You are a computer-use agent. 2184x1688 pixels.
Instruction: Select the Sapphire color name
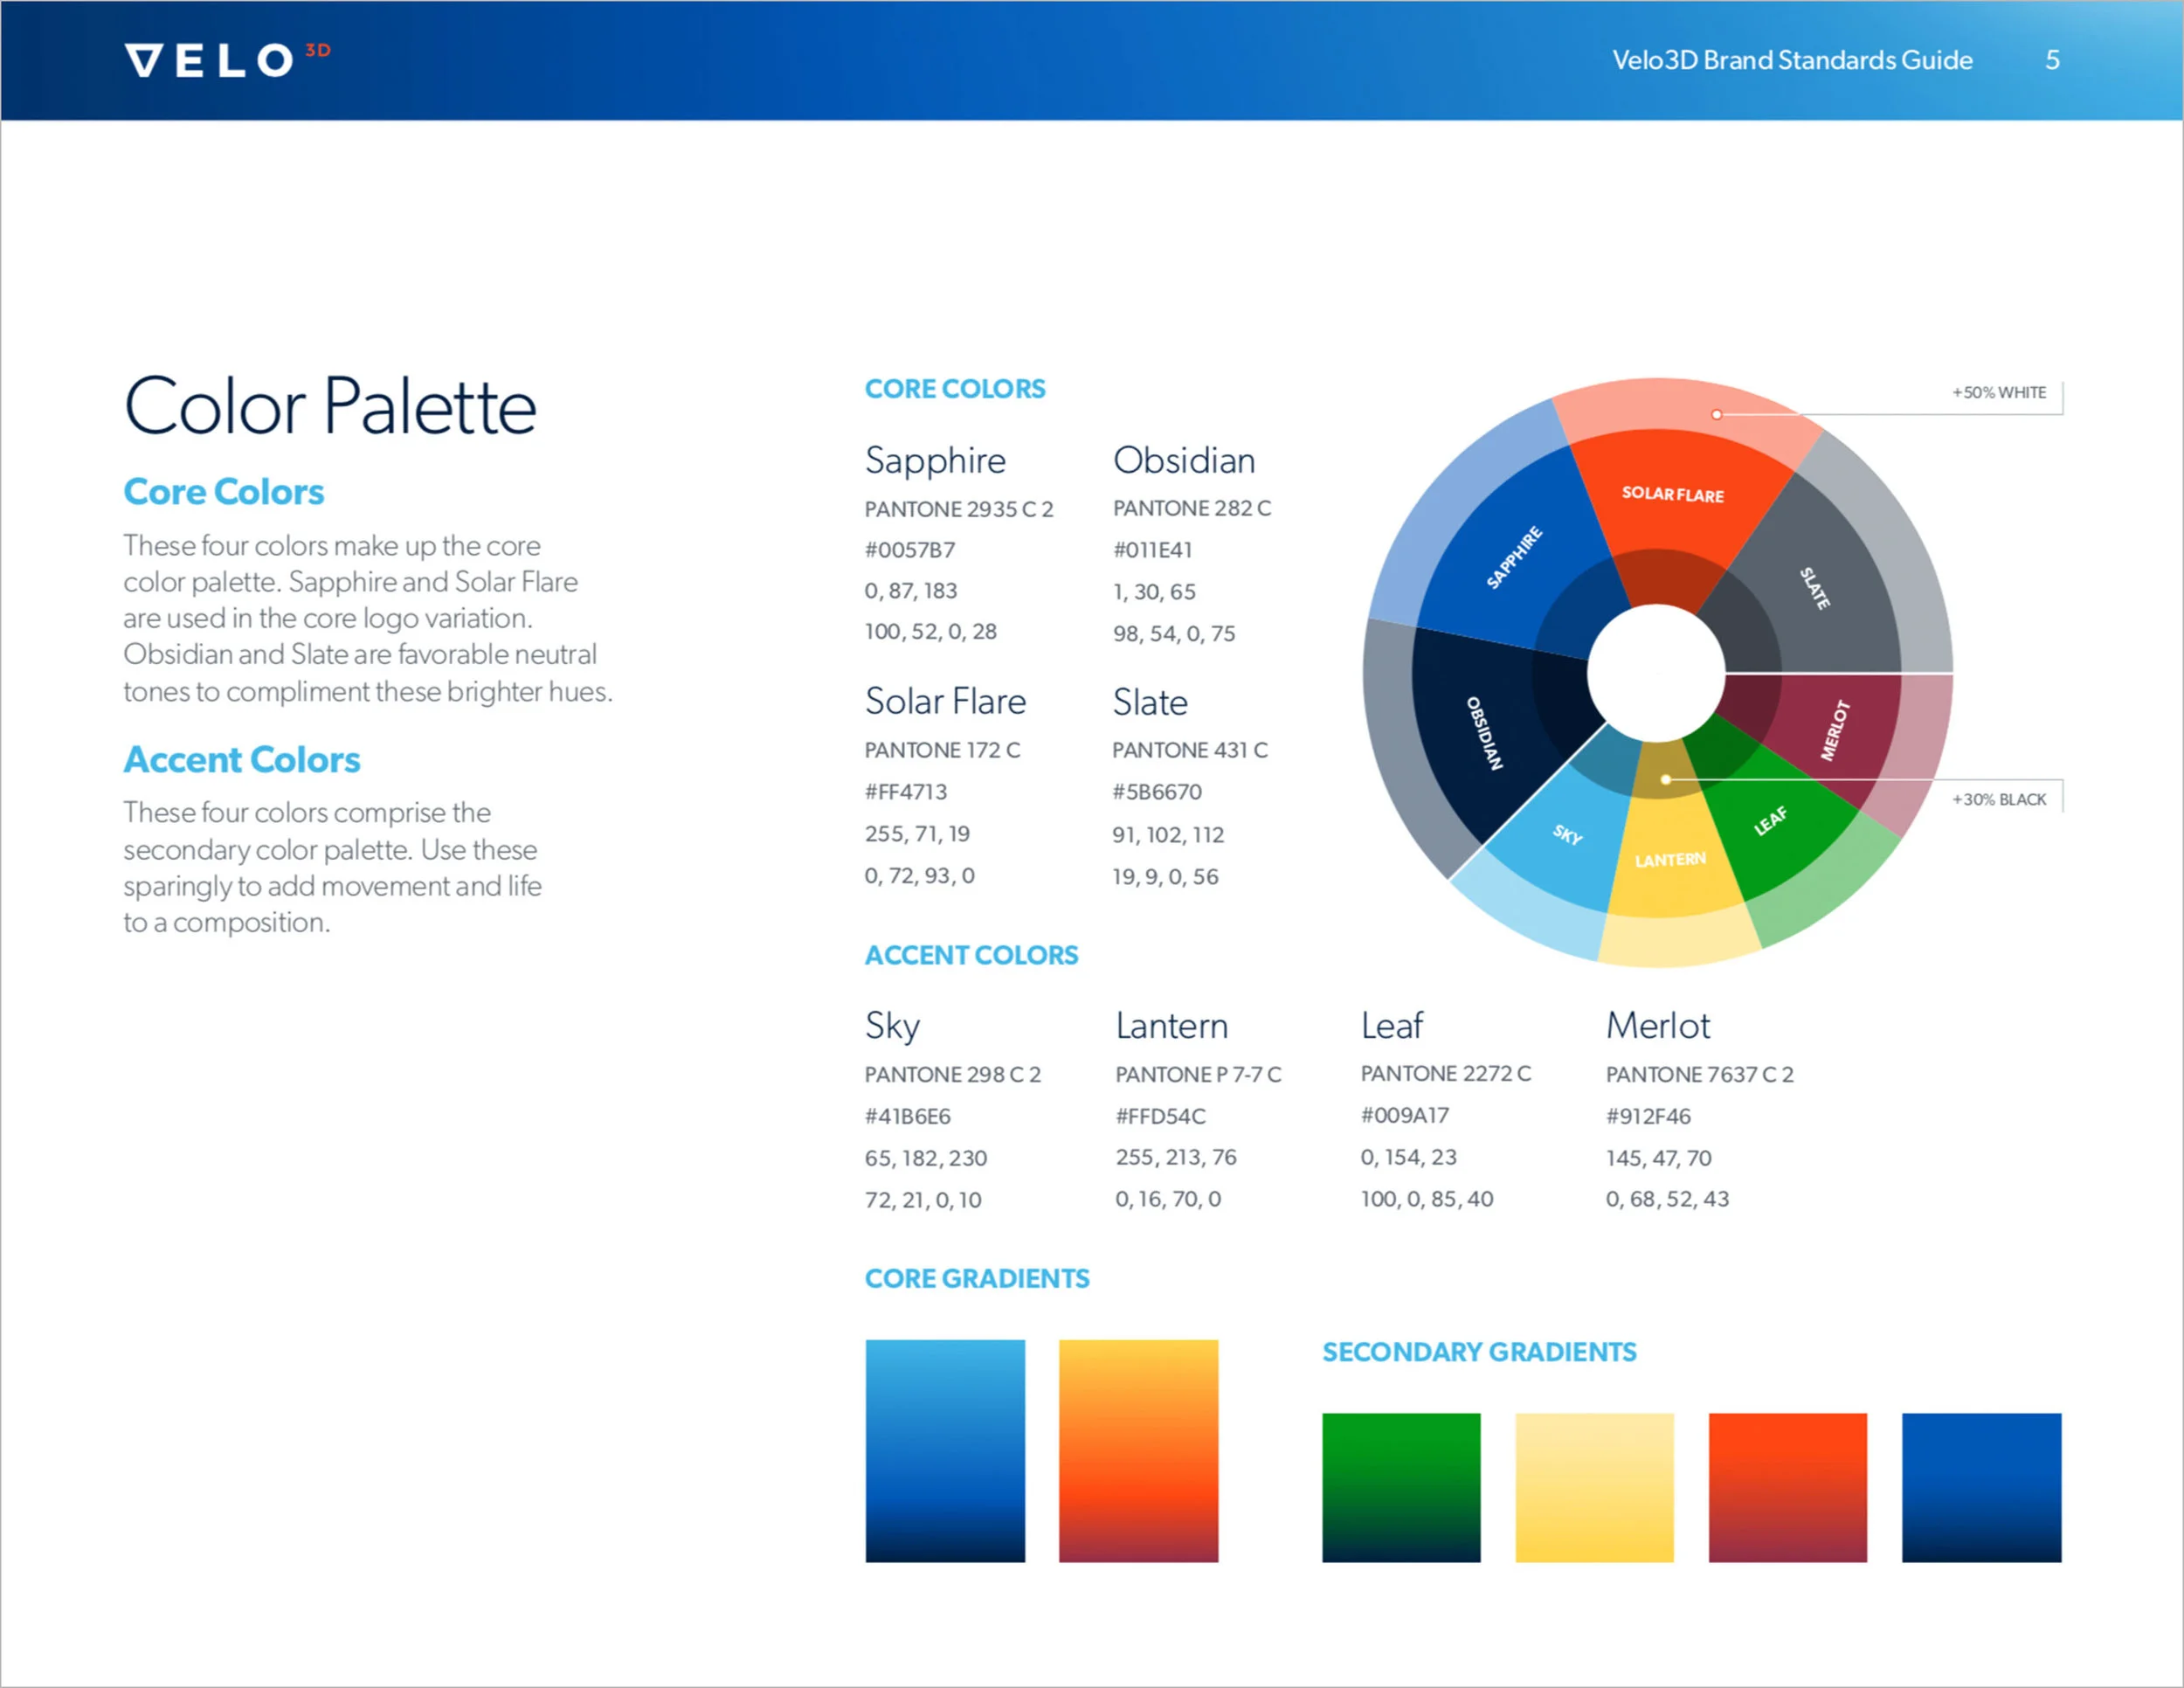pos(935,462)
